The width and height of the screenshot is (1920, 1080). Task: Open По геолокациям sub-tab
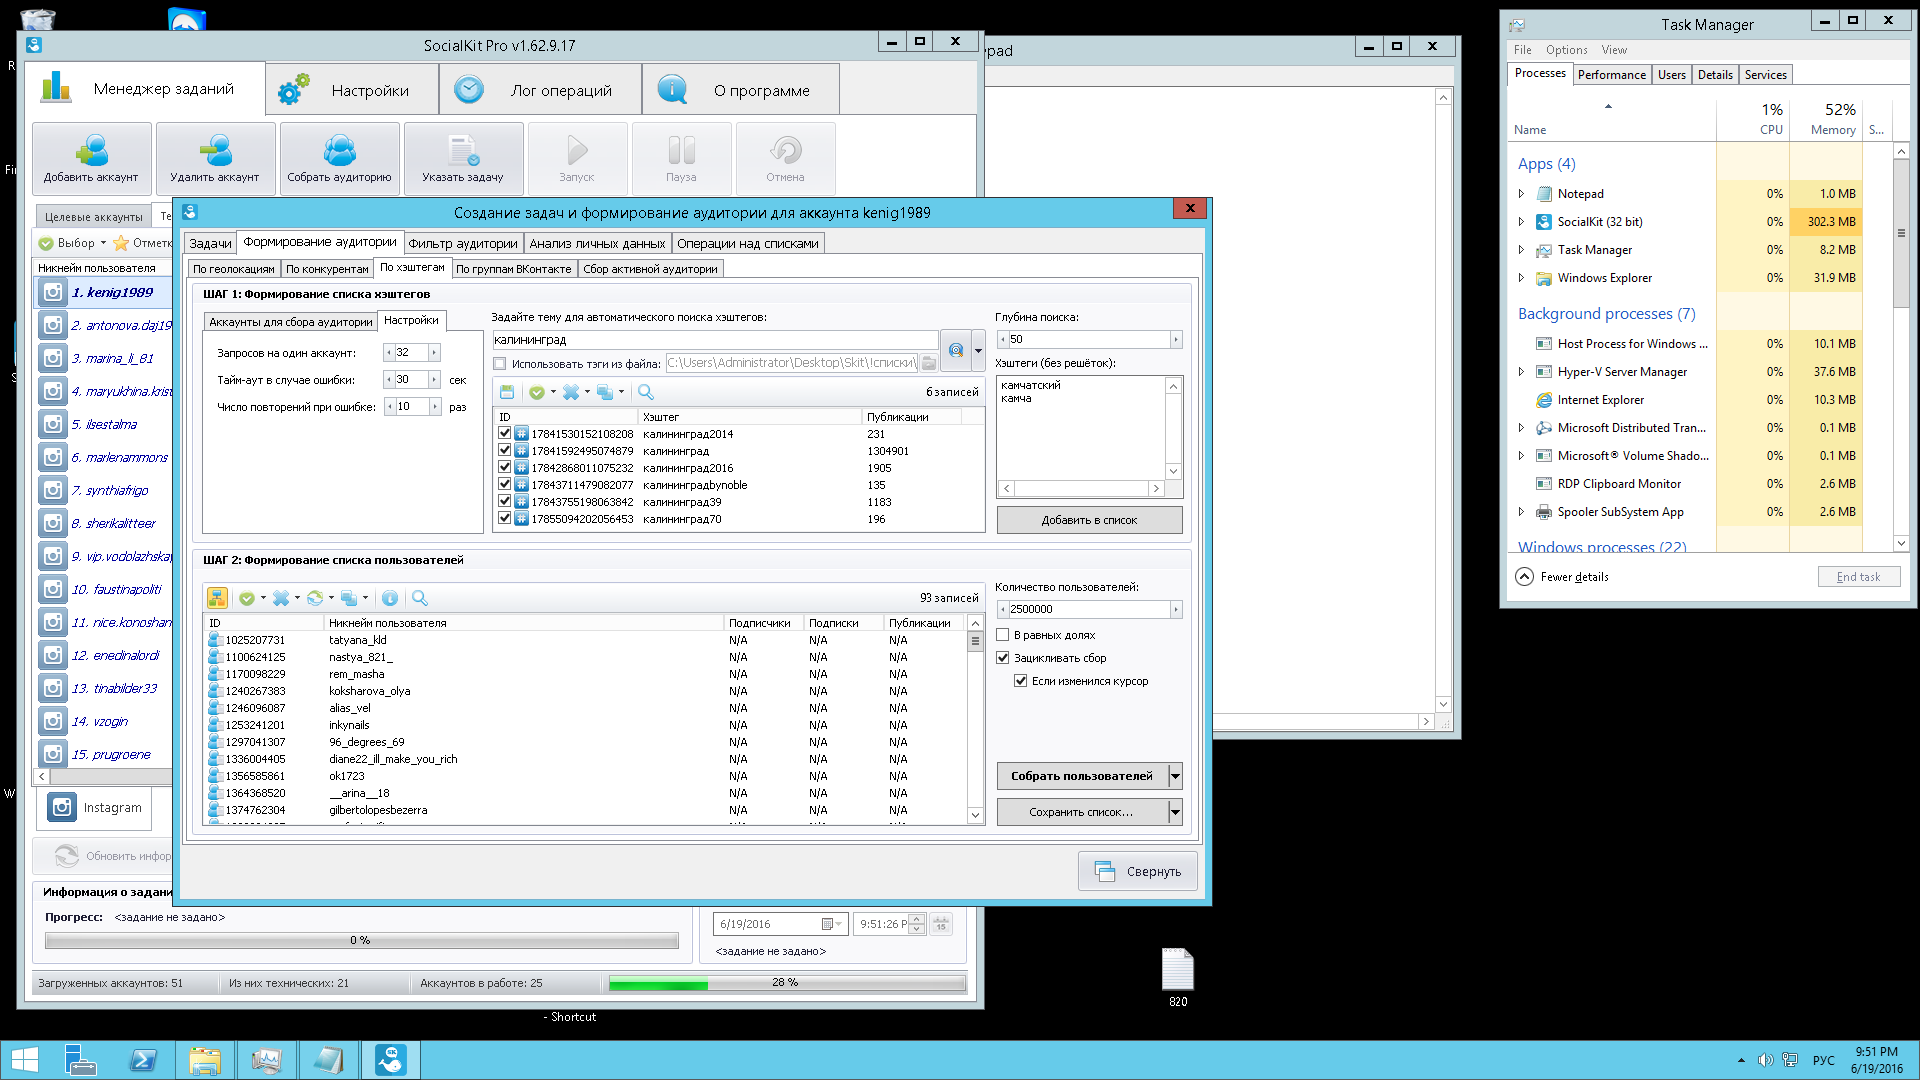coord(233,269)
